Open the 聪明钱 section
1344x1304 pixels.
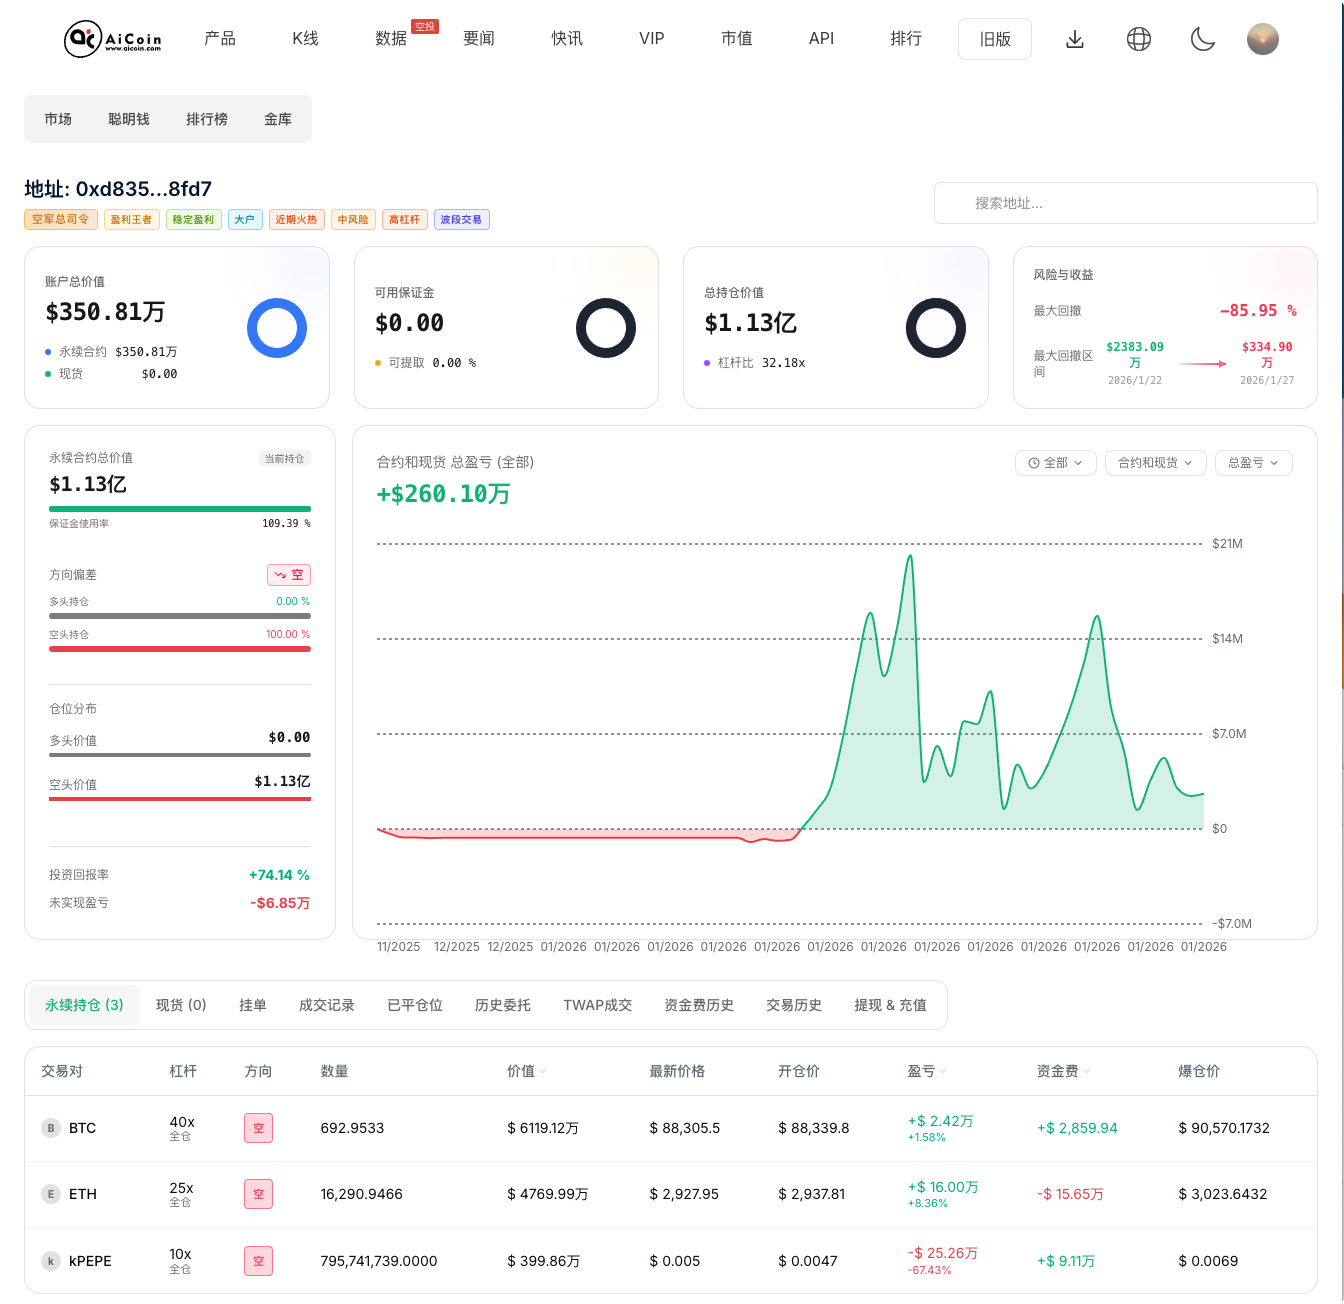pos(129,118)
